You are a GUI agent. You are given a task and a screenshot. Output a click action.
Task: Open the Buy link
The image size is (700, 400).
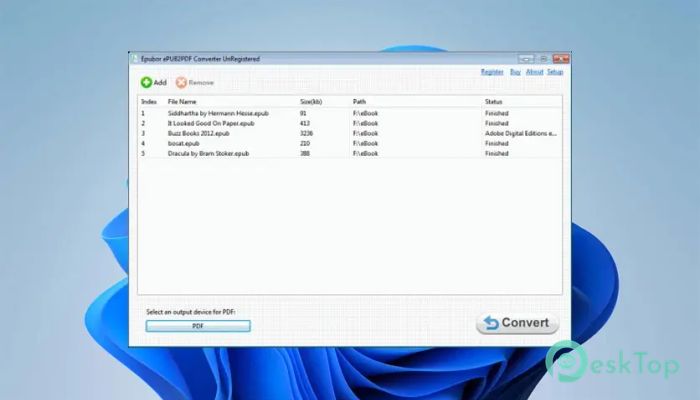[515, 72]
